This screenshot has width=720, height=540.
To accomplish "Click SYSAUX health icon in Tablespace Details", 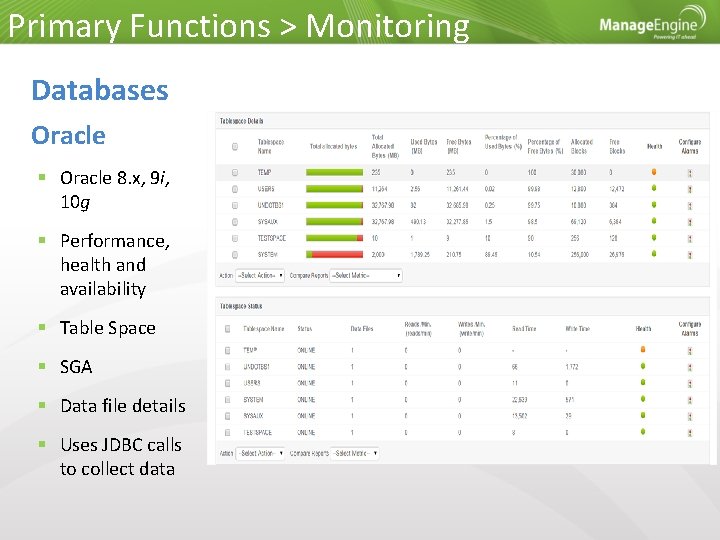I will point(654,221).
